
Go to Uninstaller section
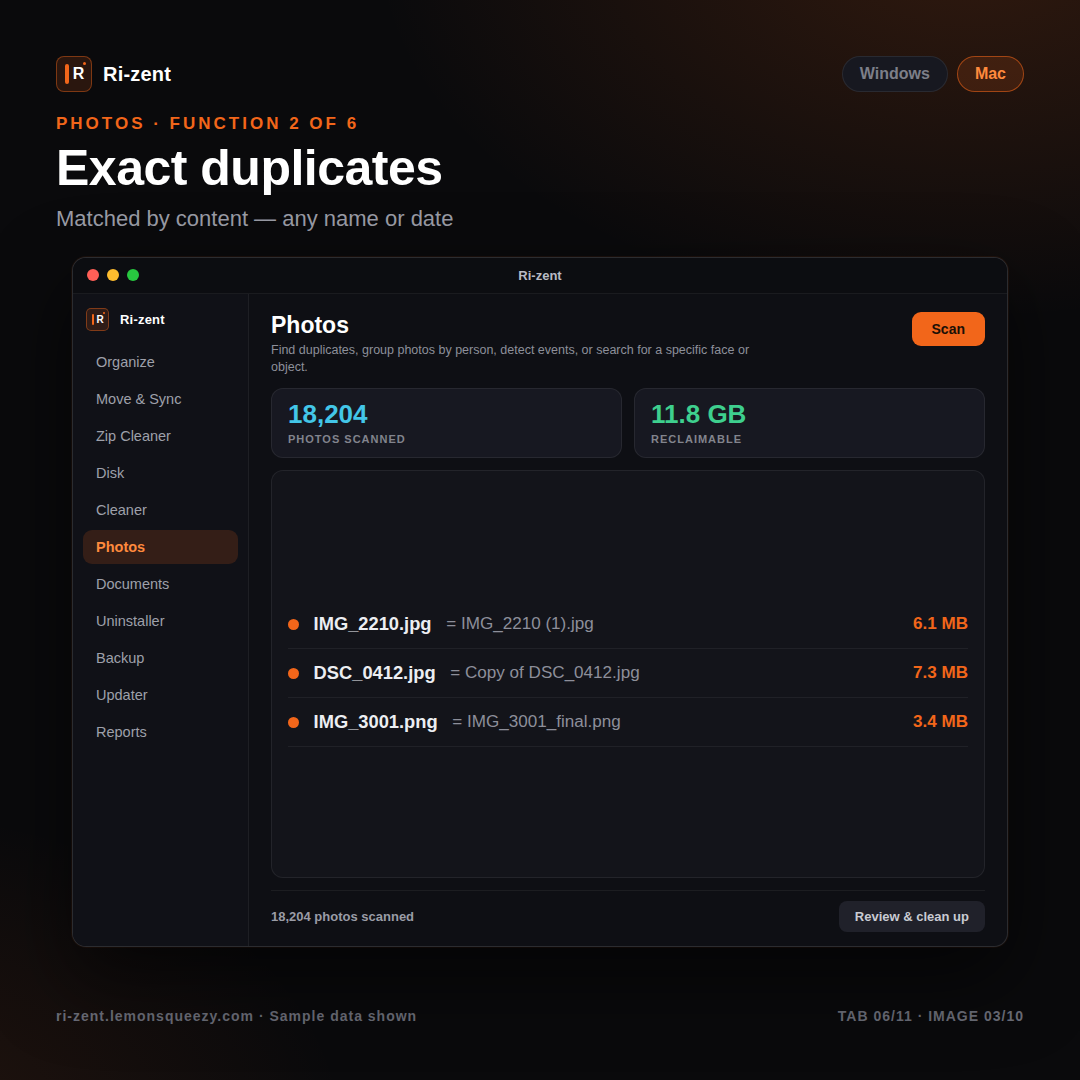pos(160,621)
